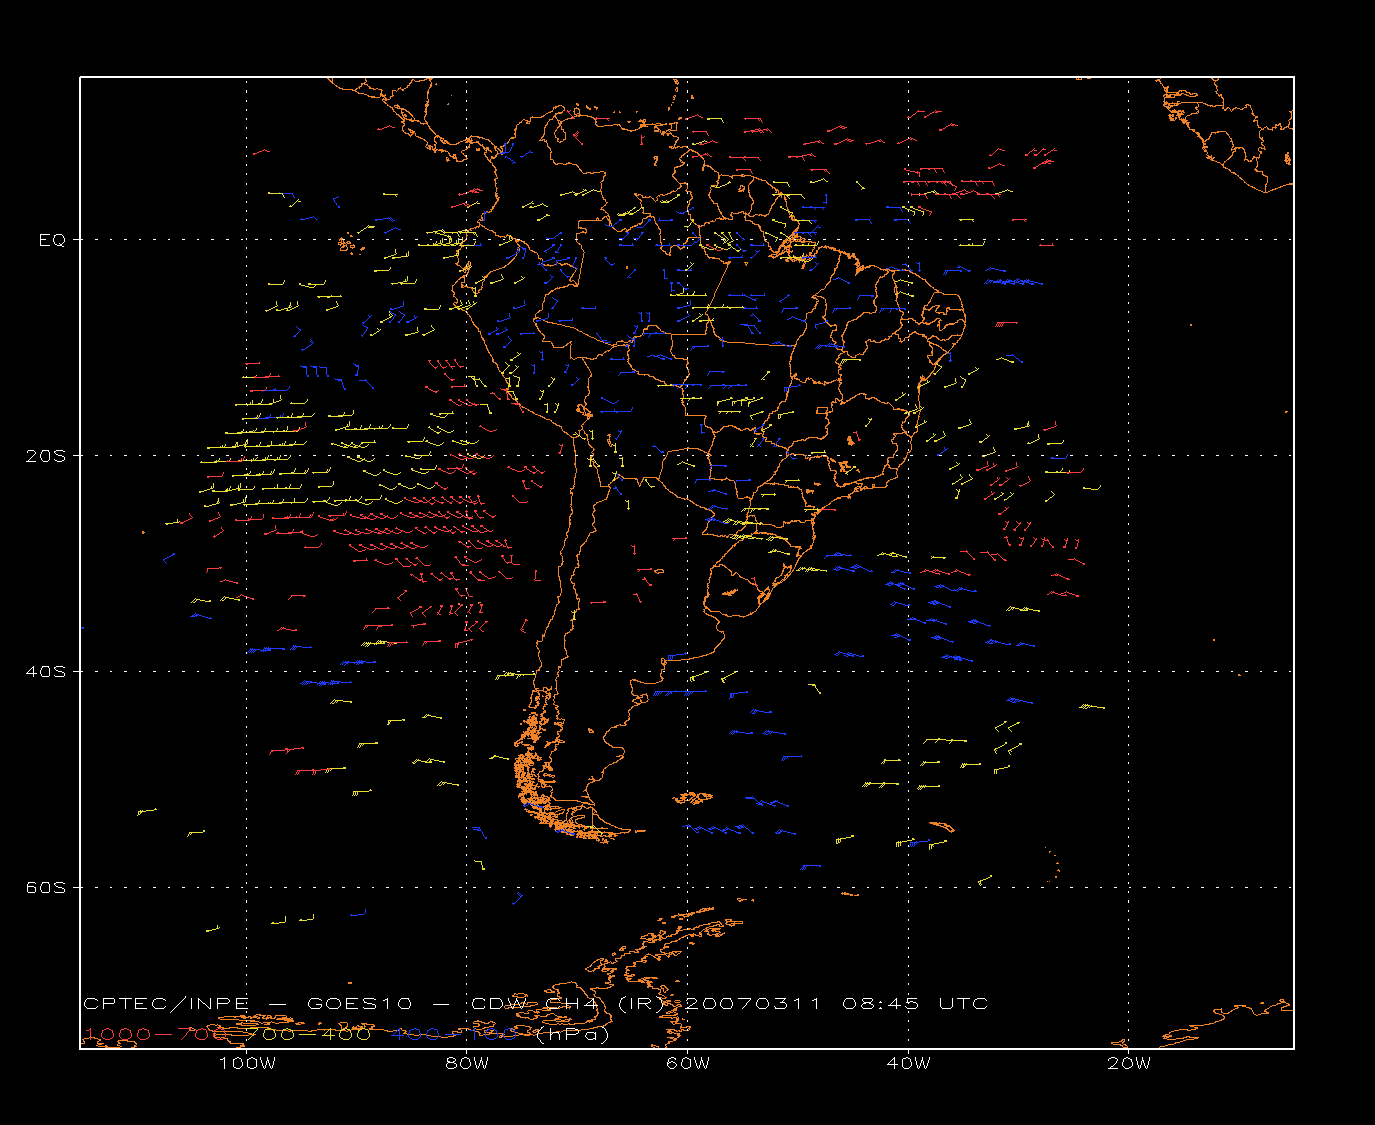
Task: Click the CPTEC/INPE source text
Action: [x=166, y=1004]
